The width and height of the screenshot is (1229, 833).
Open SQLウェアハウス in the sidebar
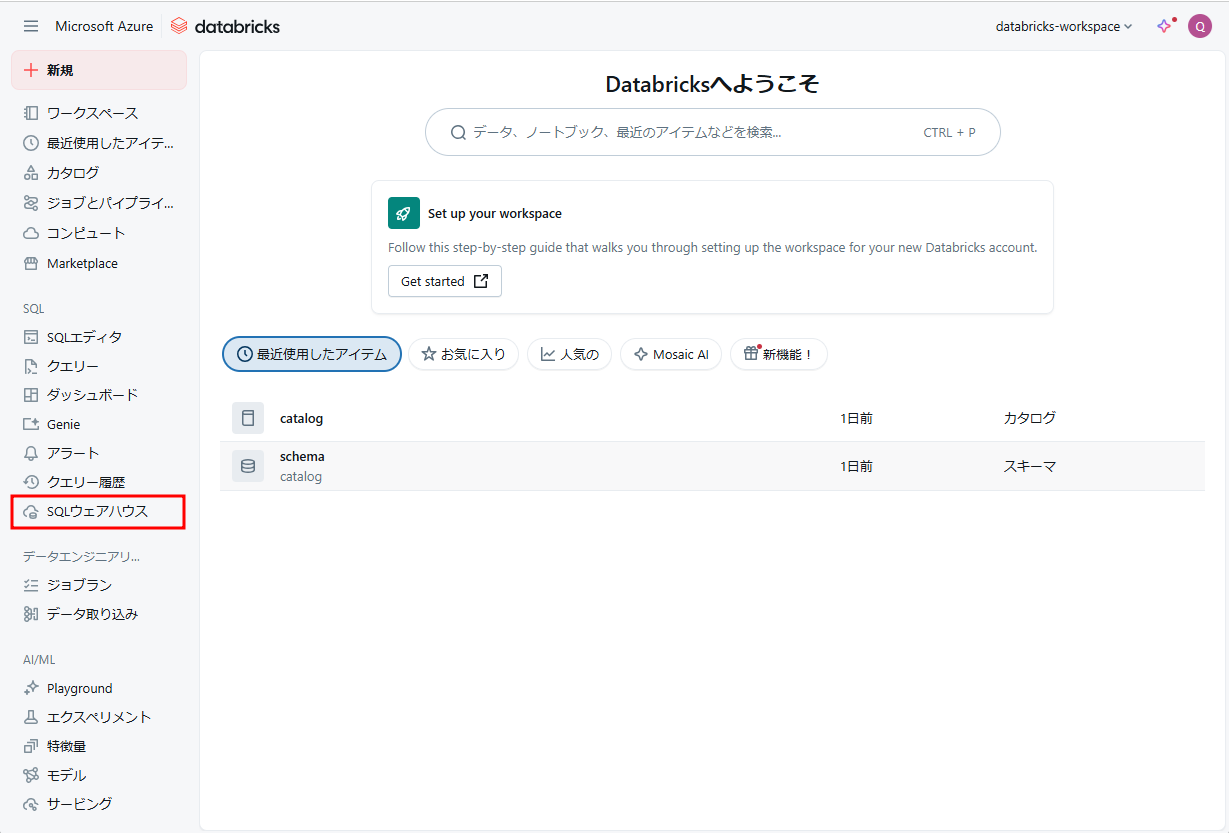click(x=97, y=511)
